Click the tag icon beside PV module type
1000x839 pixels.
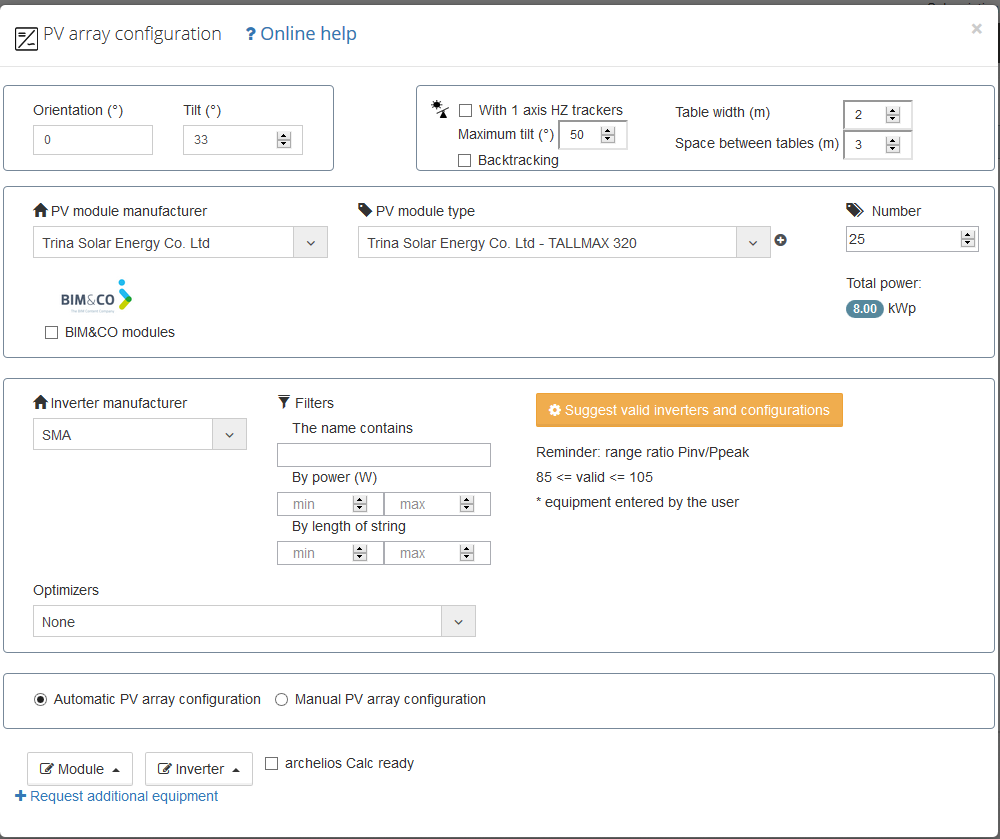365,210
